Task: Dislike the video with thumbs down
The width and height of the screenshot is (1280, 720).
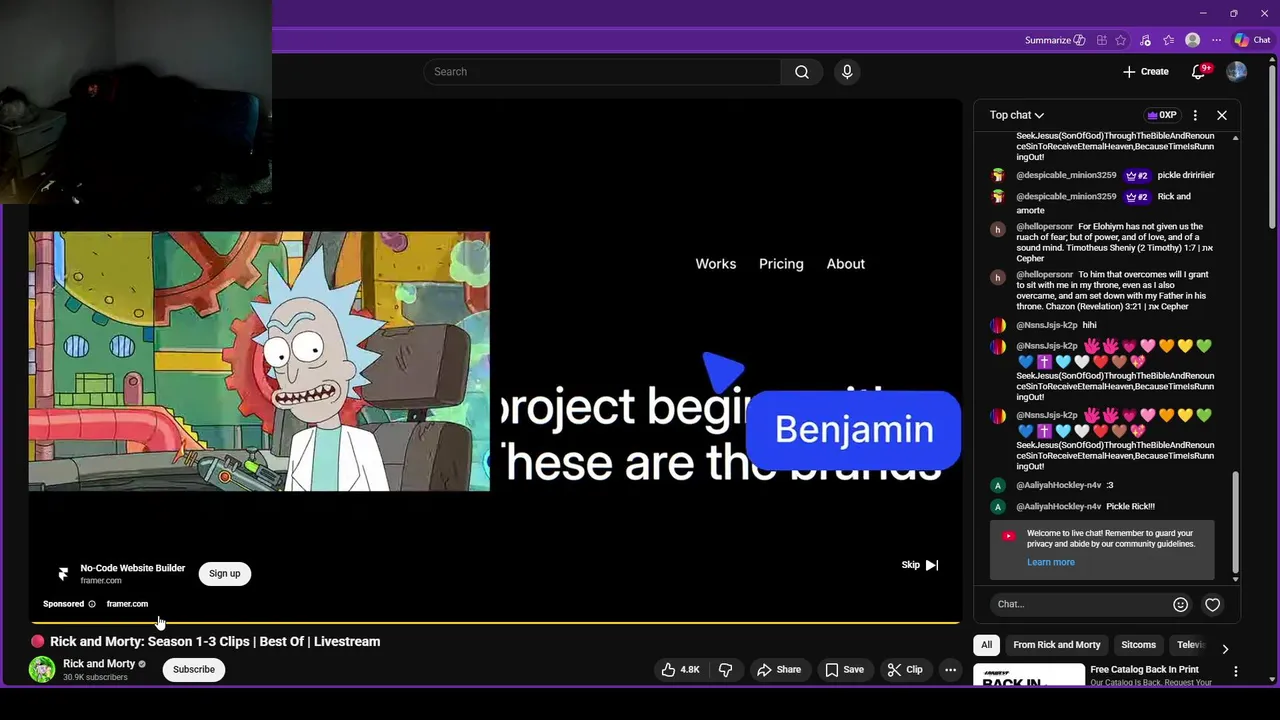Action: [726, 670]
